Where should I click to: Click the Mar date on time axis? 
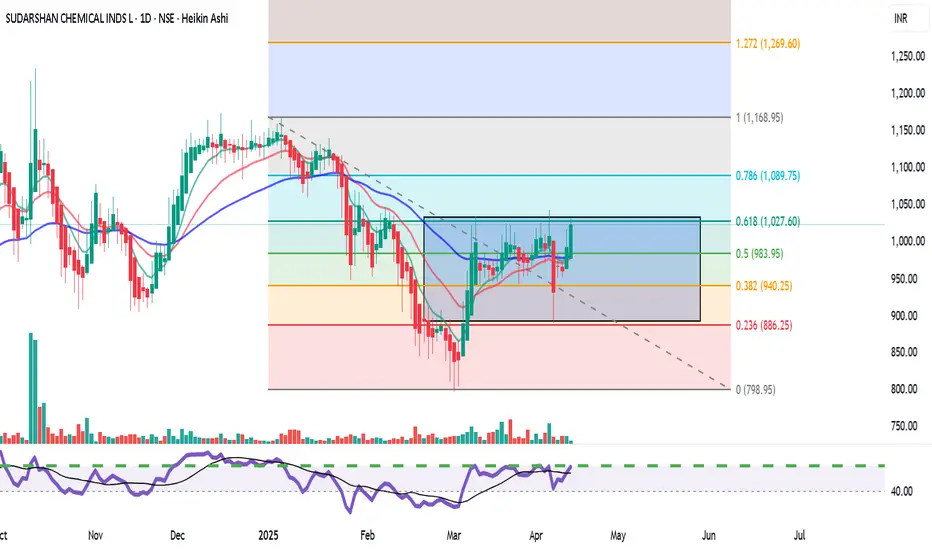point(454,535)
